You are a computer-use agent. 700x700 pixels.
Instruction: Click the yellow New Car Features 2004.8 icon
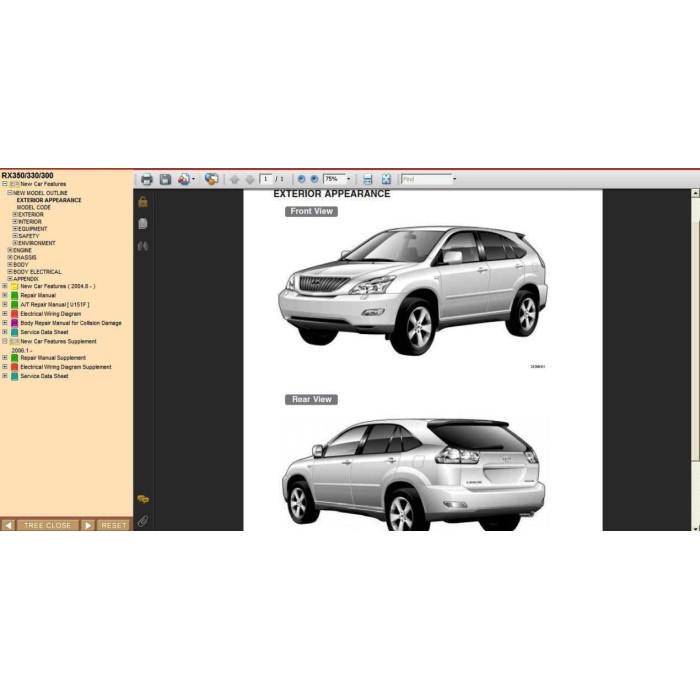14,286
